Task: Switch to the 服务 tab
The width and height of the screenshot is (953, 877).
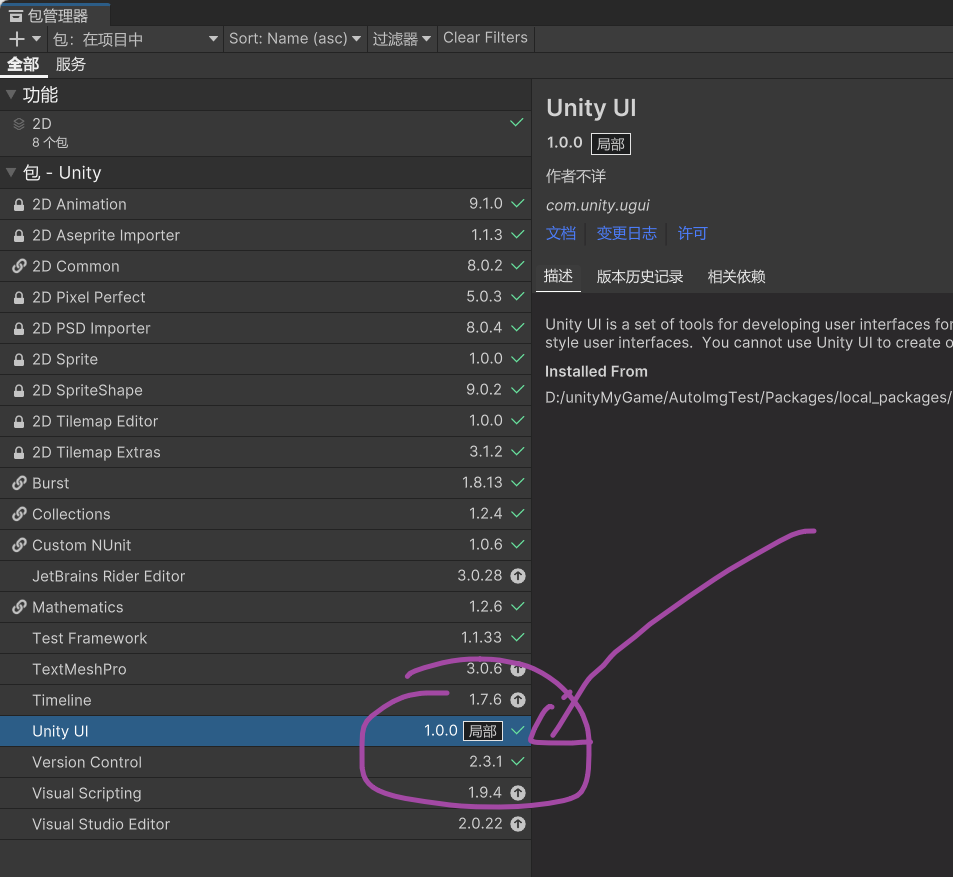Action: [x=71, y=64]
